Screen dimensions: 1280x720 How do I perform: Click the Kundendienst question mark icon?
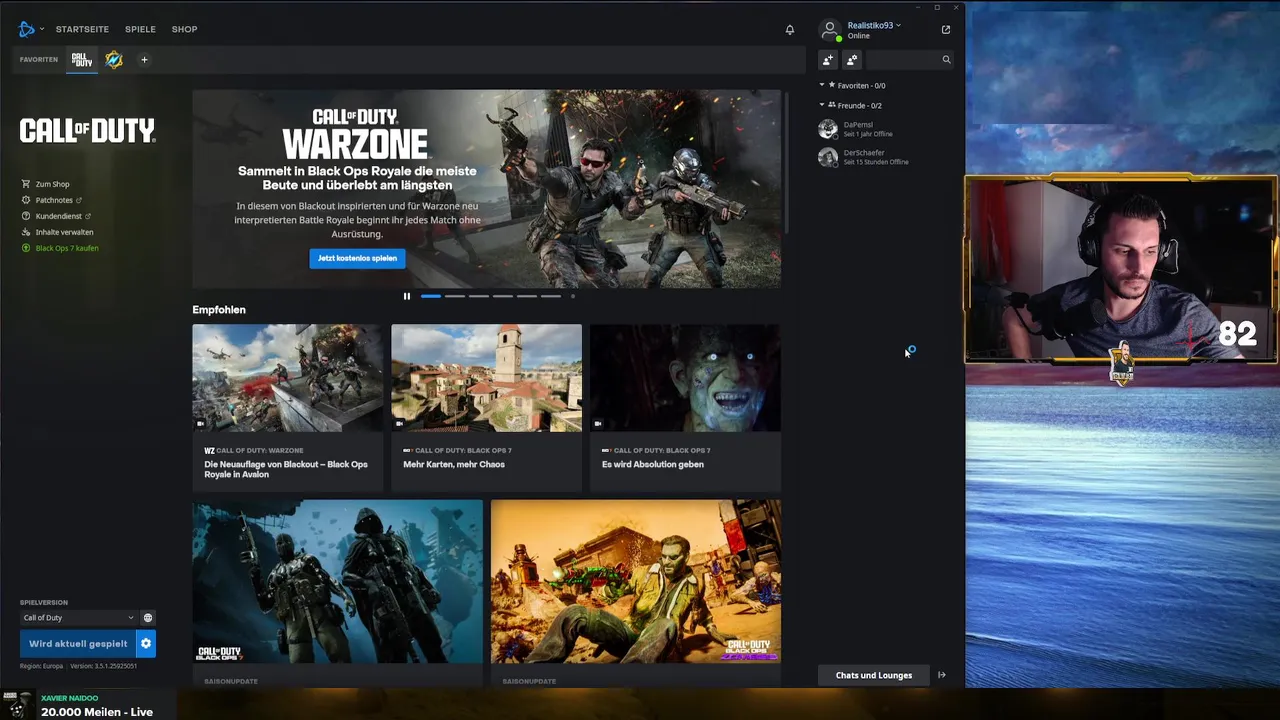(x=26, y=216)
